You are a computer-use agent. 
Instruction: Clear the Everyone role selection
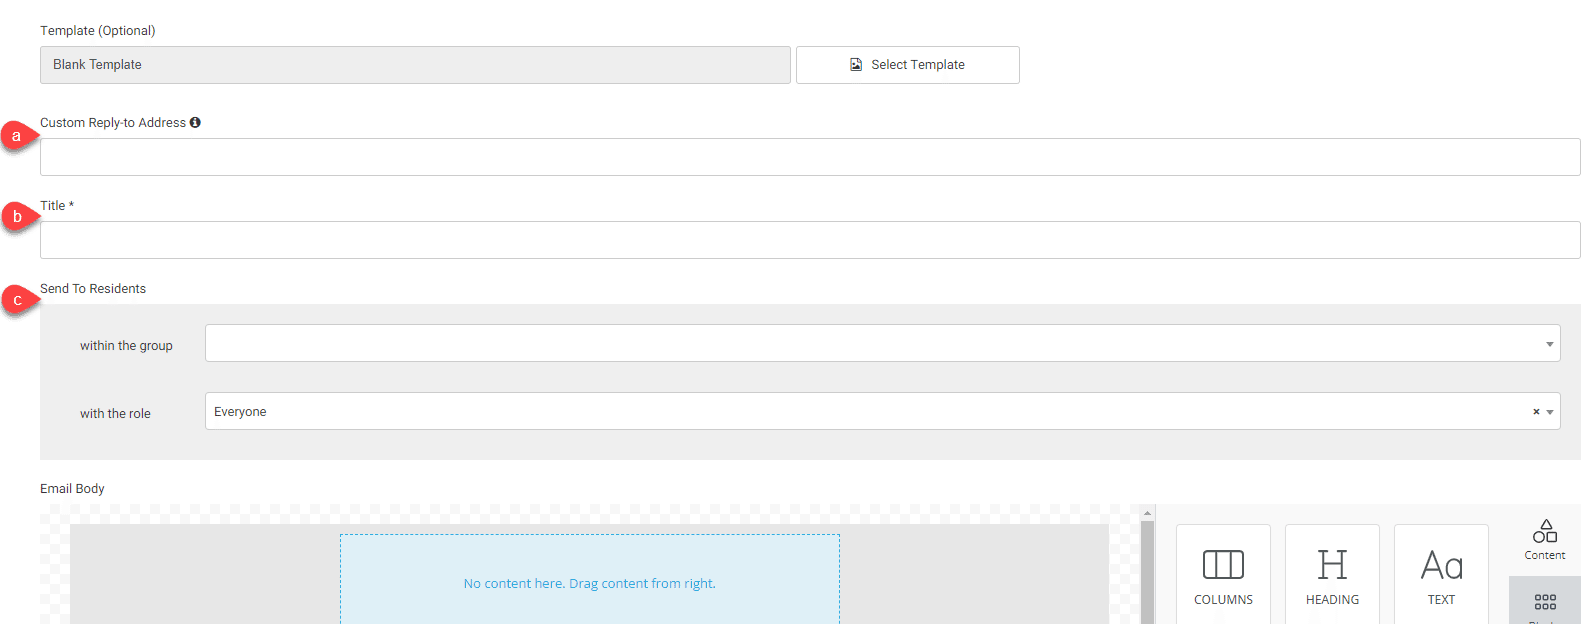pyautogui.click(x=1536, y=412)
